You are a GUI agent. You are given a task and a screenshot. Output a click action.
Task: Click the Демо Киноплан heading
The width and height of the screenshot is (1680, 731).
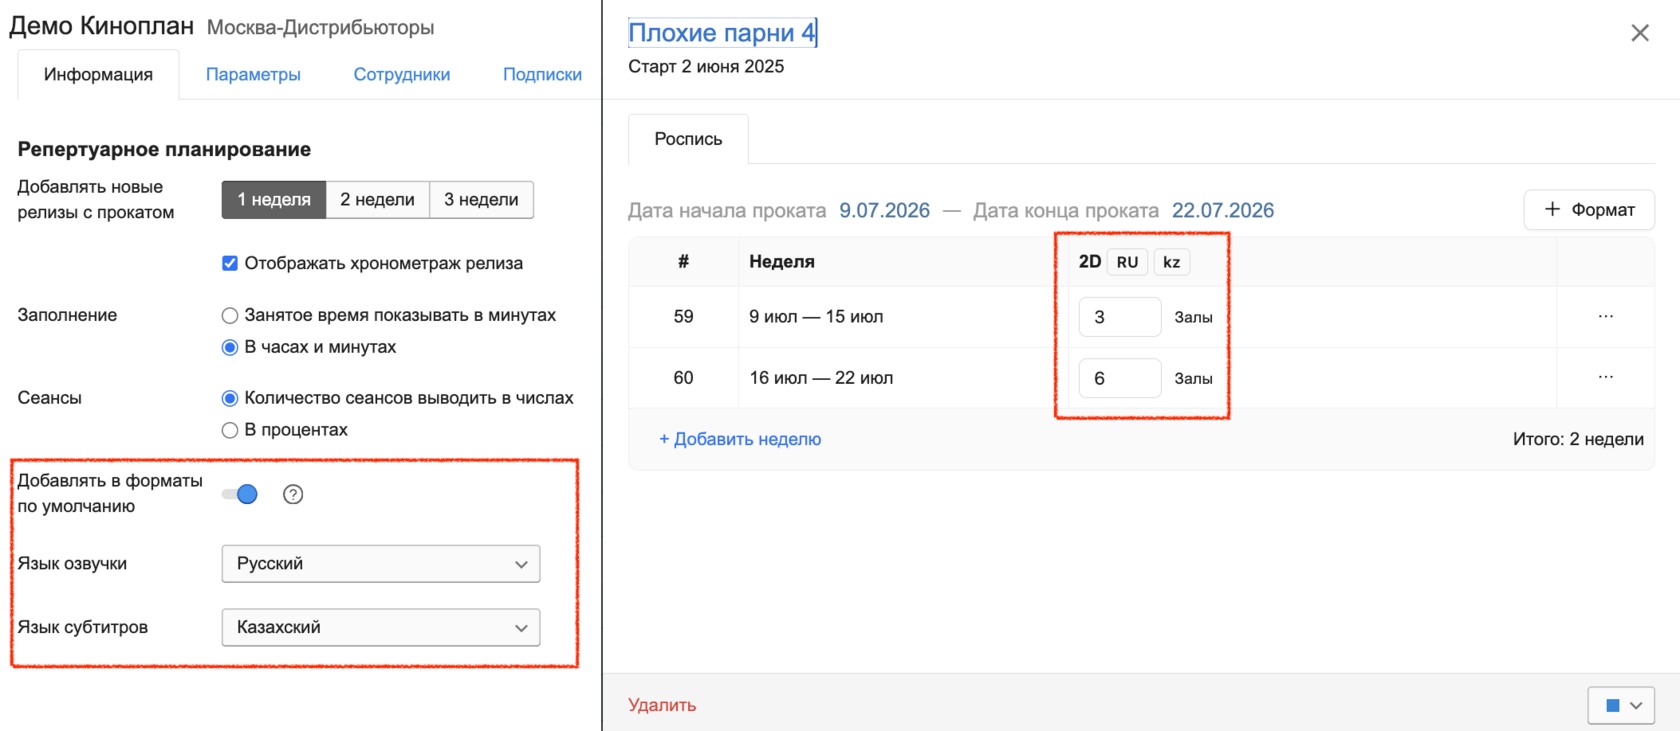101,26
